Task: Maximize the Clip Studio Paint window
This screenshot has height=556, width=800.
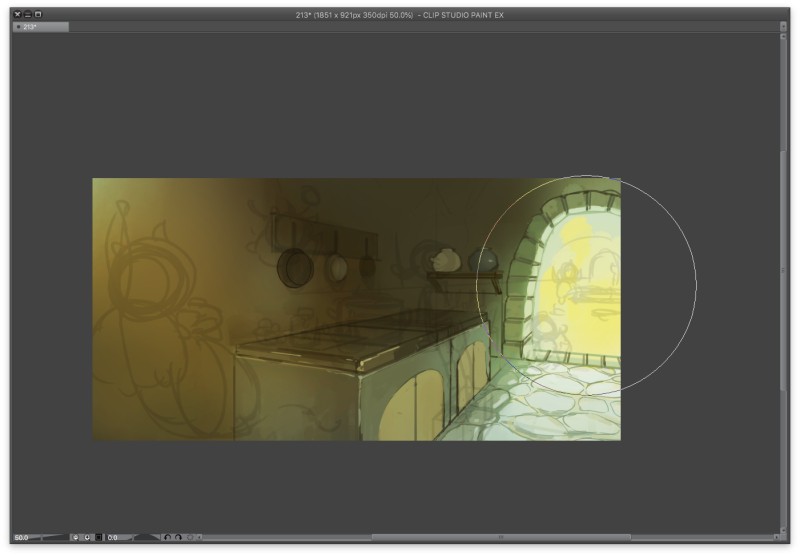Action: (38, 14)
